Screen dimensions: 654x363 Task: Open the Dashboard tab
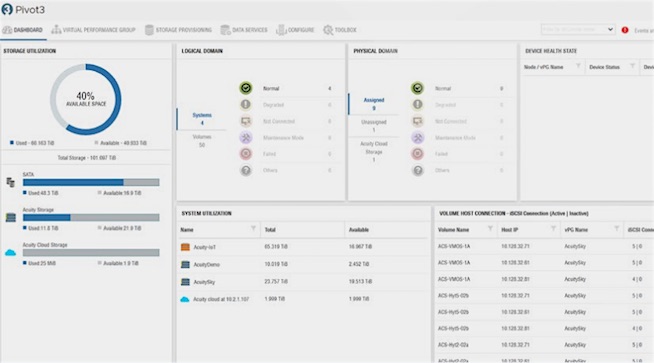(23, 30)
